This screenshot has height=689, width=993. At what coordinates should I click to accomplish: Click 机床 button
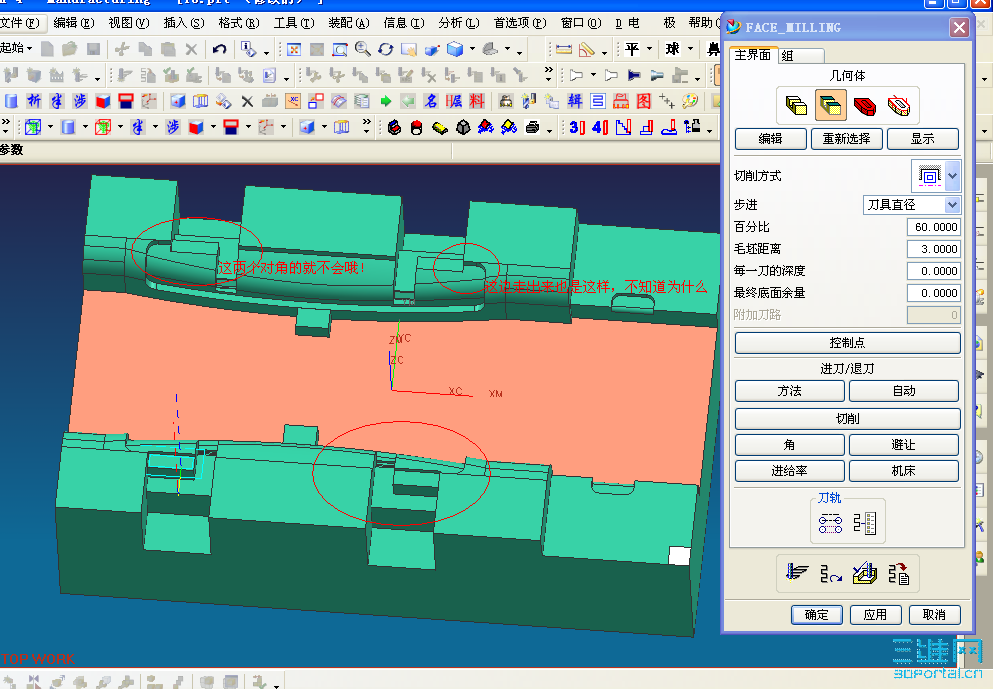click(904, 471)
